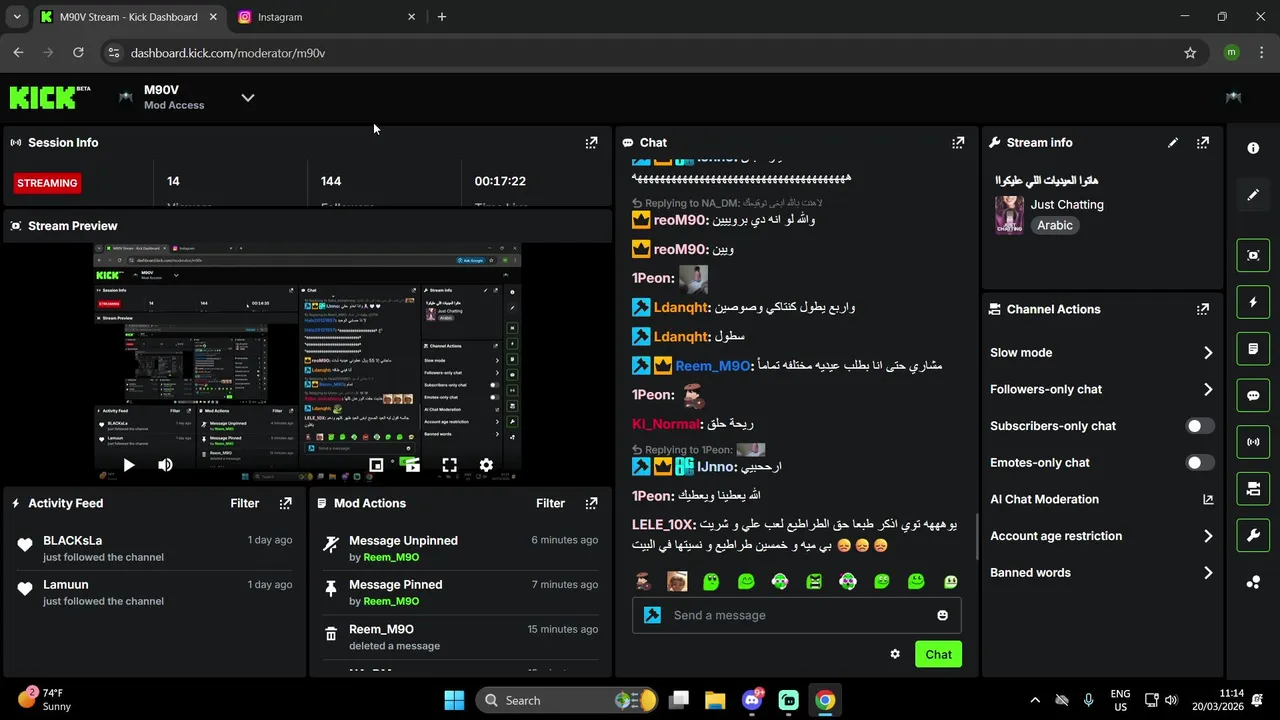Open emoji picker in message box
Viewport: 1280px width, 720px height.
pos(942,615)
